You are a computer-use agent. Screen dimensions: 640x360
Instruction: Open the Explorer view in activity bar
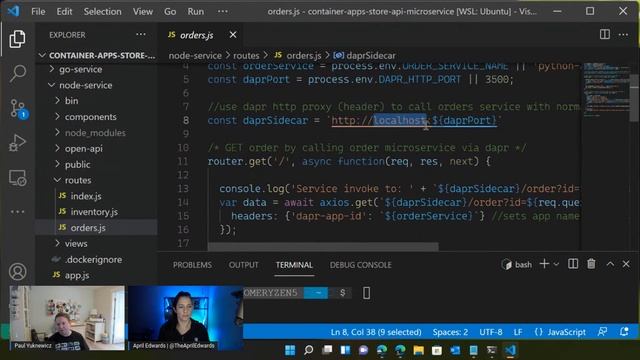(17, 39)
